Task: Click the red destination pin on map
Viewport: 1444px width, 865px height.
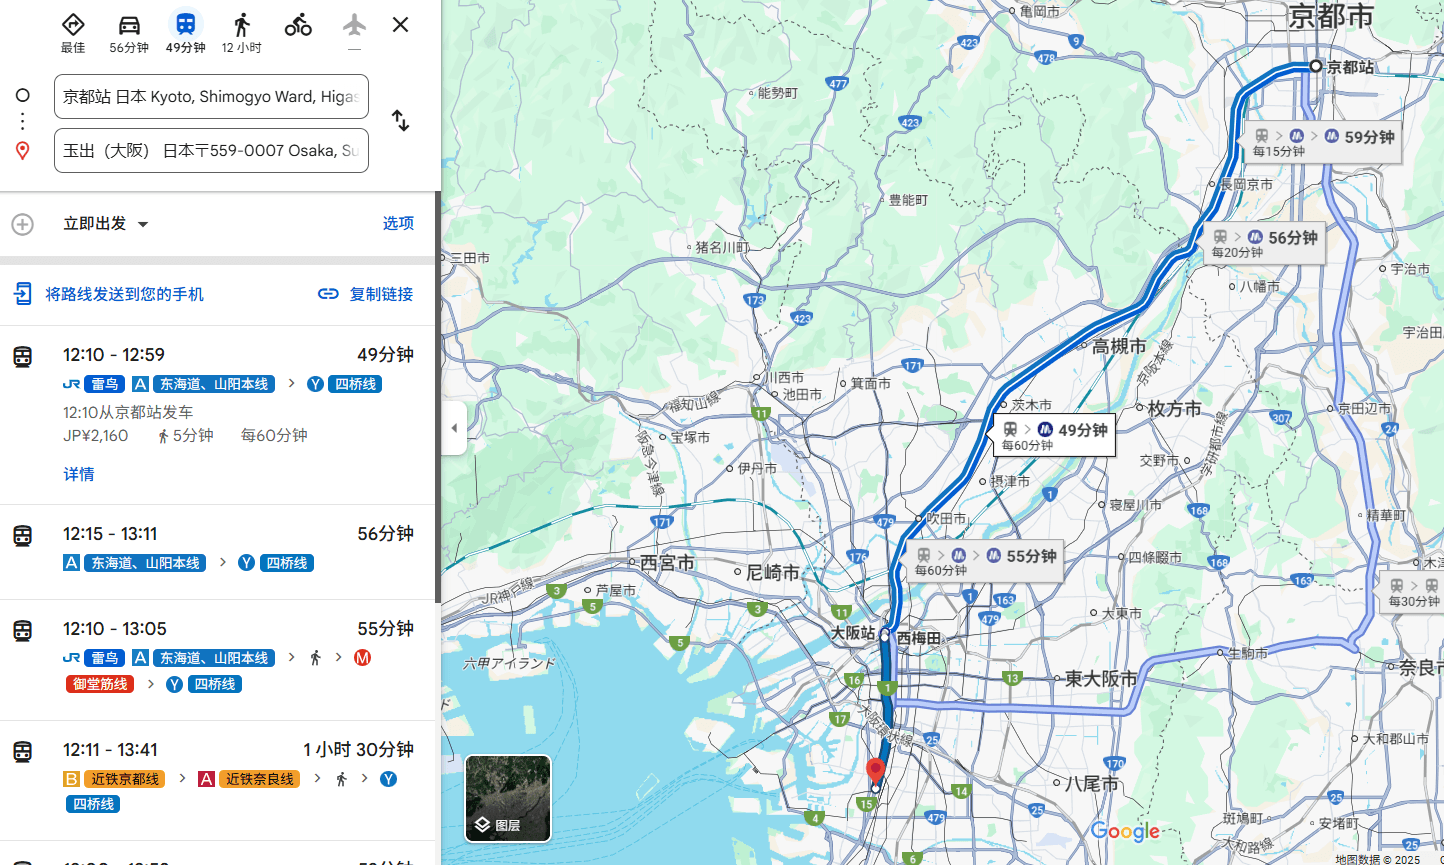Action: (875, 771)
